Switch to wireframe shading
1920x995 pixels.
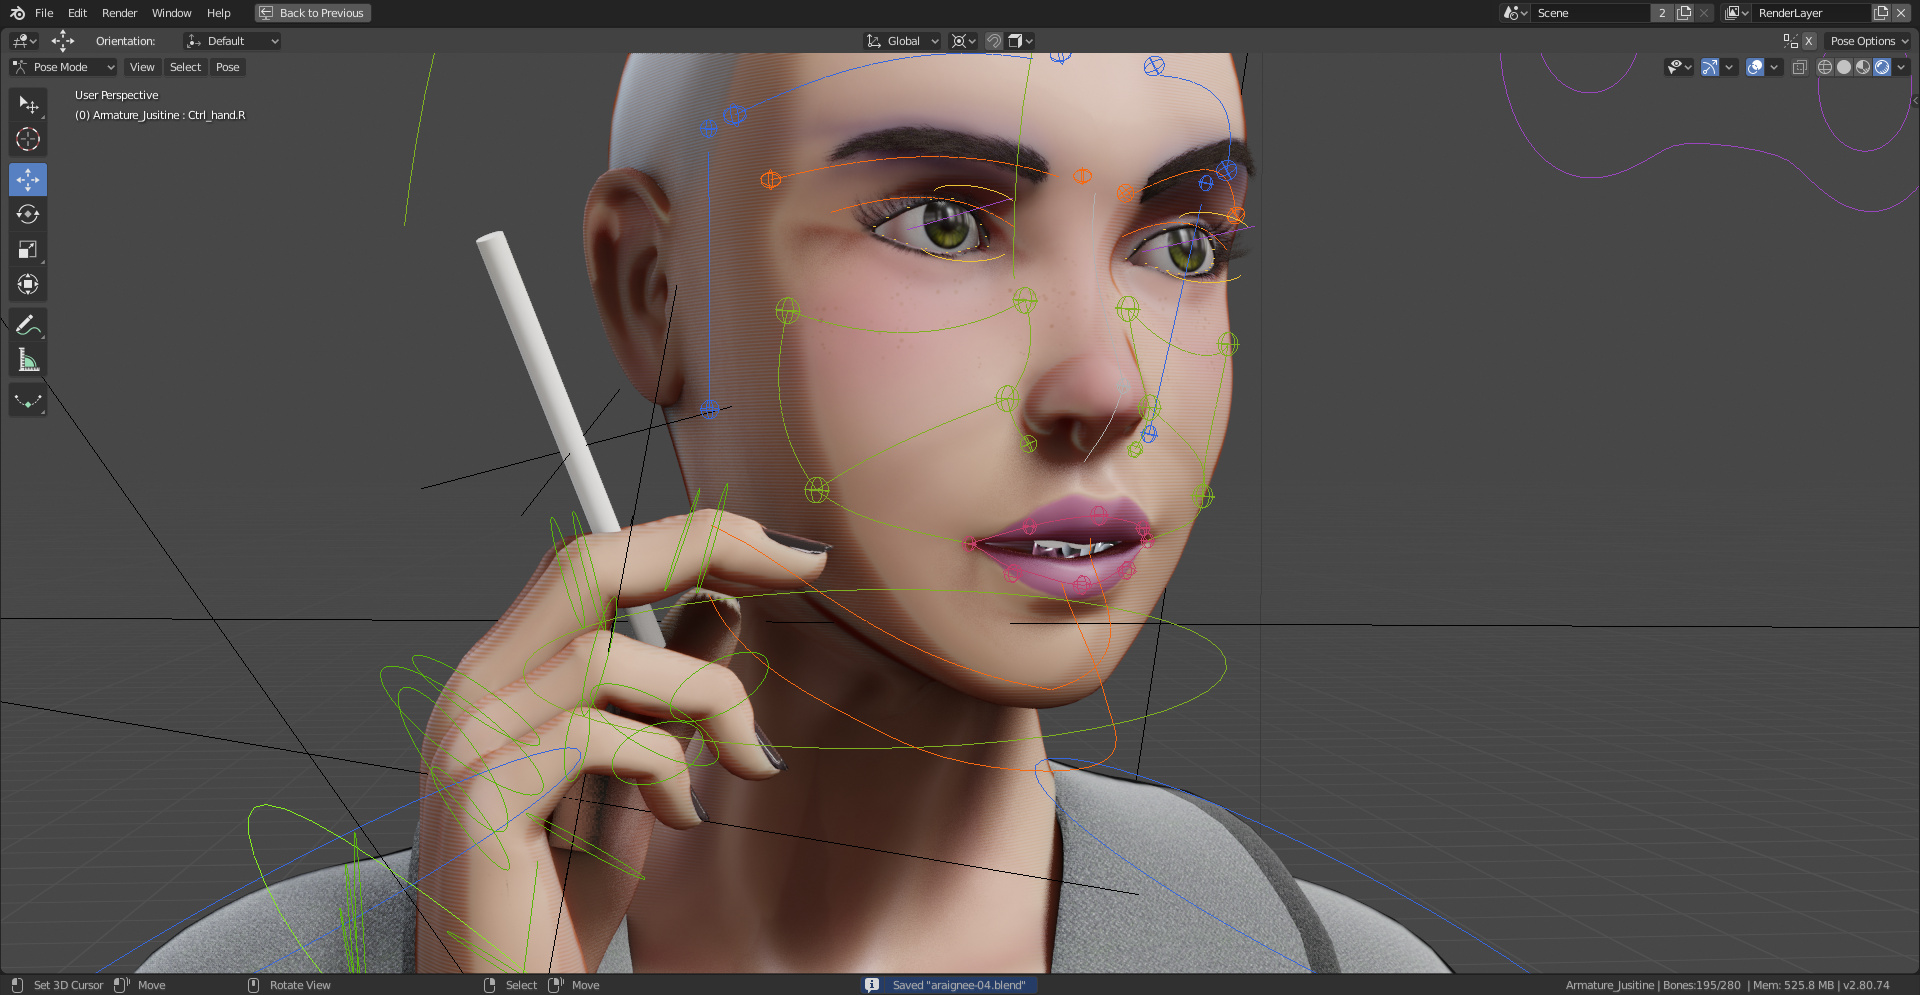1825,67
